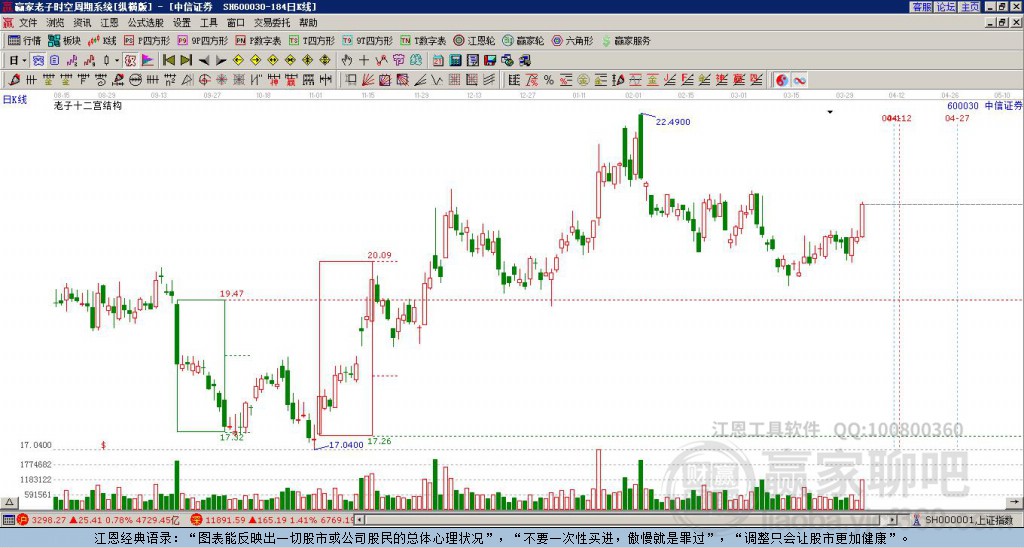
Task: Open the 江恩 menu
Action: pos(110,23)
